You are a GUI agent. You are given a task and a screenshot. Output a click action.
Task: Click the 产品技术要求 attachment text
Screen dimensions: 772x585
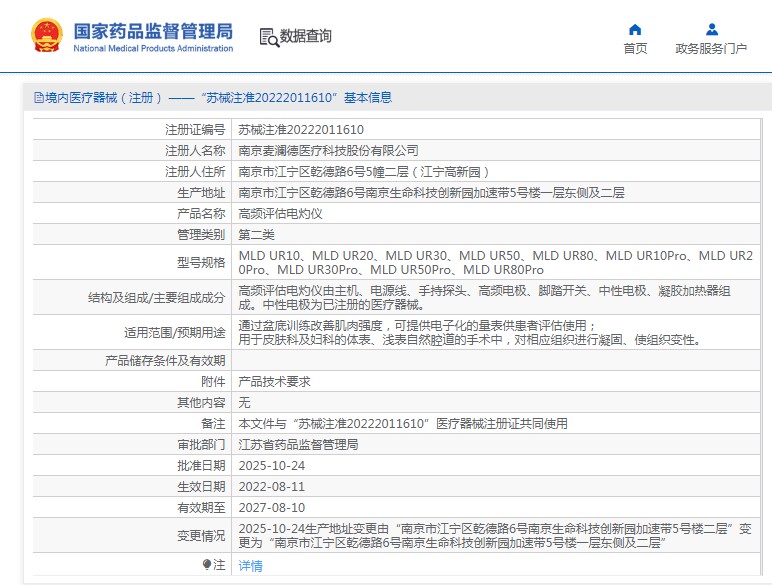click(274, 382)
